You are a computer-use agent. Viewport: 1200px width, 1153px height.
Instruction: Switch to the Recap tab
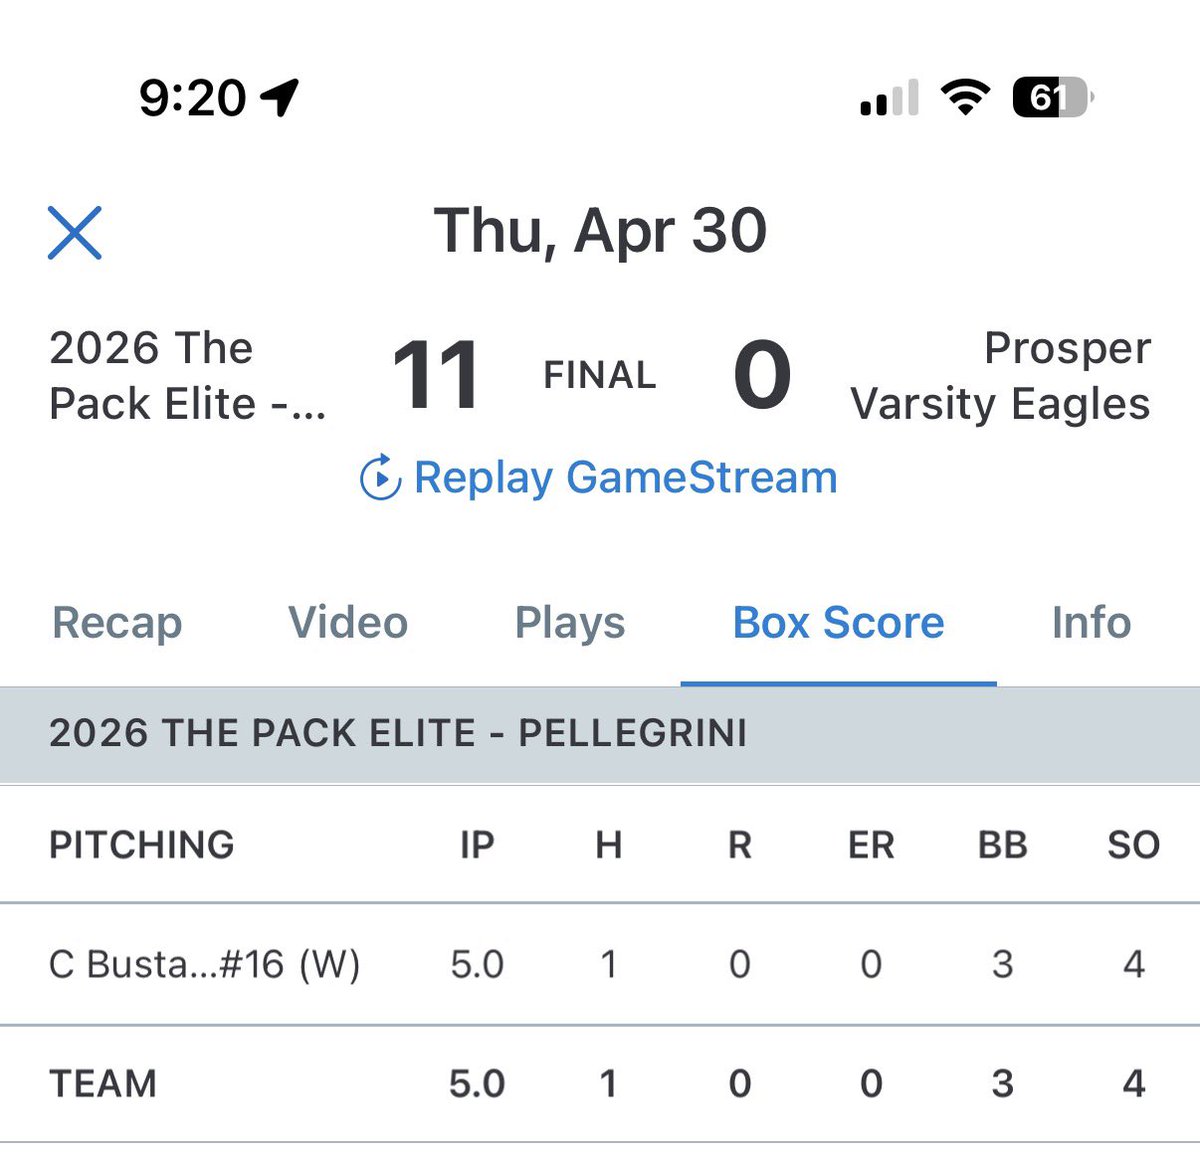coord(117,622)
